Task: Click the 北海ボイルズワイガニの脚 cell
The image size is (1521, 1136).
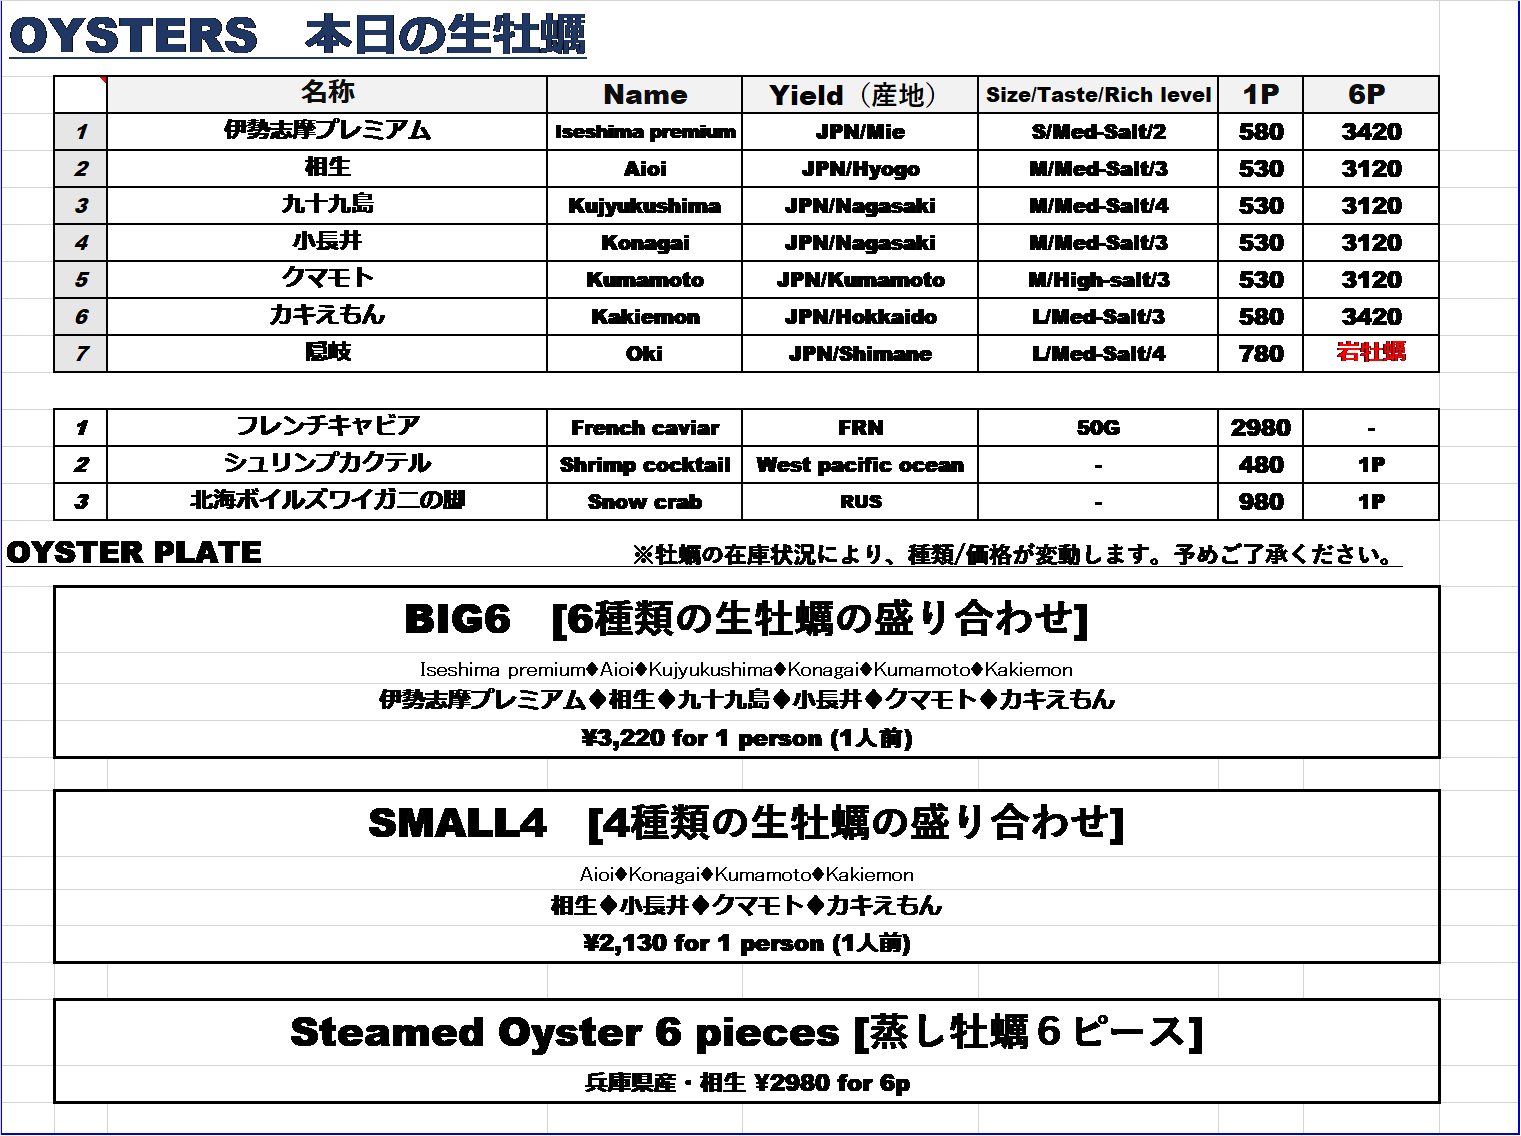Action: coord(327,501)
